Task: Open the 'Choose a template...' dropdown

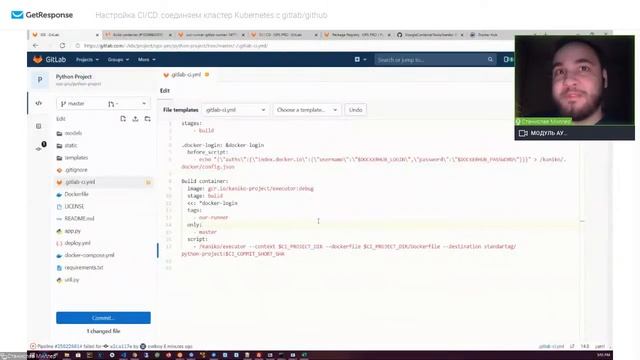Action: (x=307, y=110)
